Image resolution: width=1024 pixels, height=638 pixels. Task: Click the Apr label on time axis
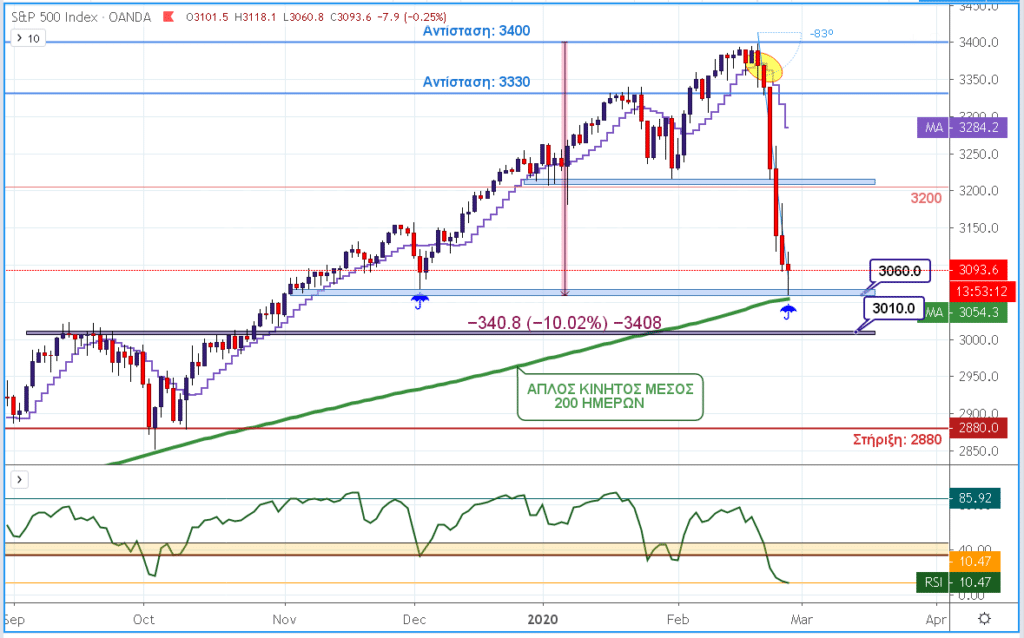pyautogui.click(x=936, y=619)
